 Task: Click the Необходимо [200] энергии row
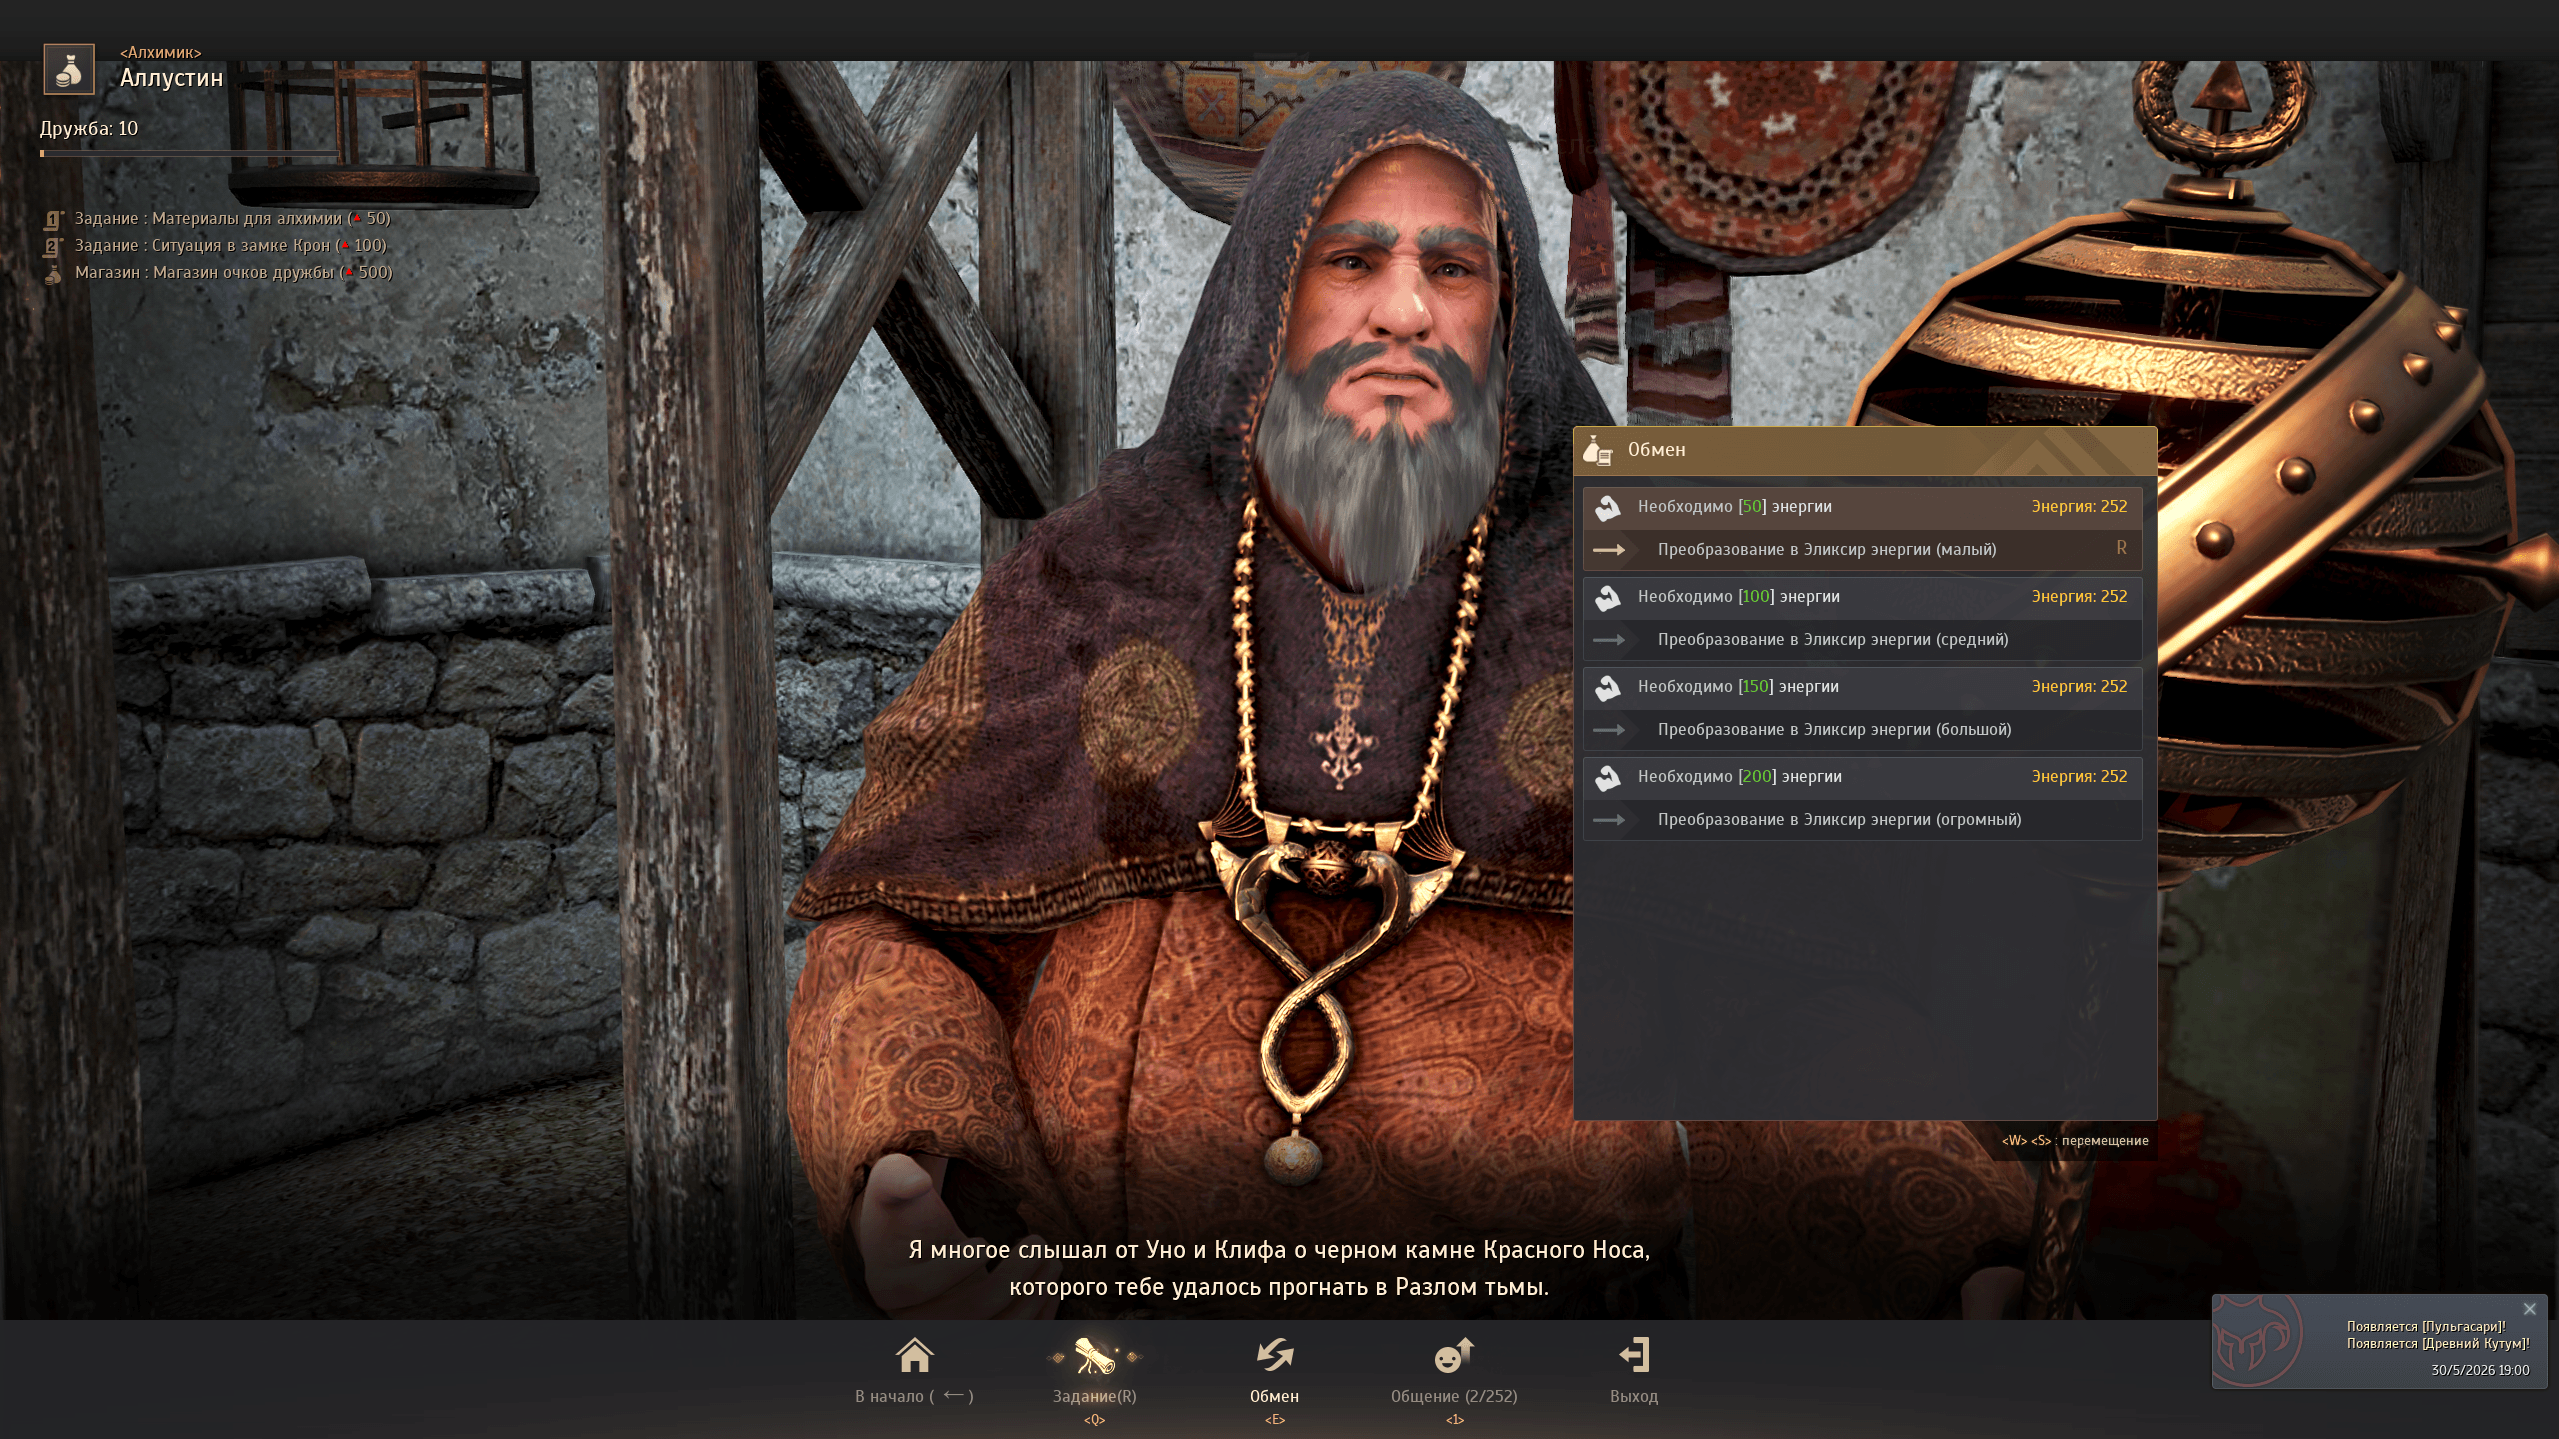(1862, 777)
